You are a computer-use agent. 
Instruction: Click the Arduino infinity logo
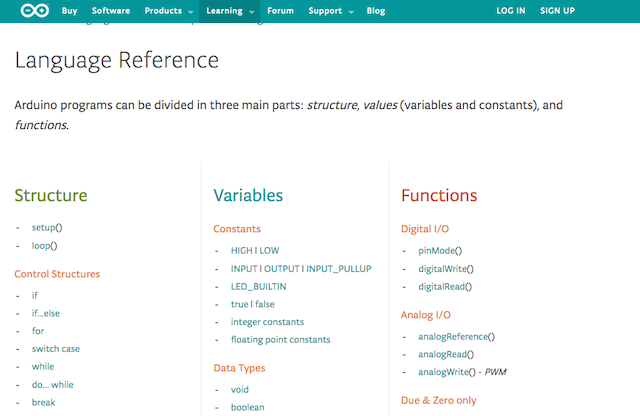pos(35,11)
